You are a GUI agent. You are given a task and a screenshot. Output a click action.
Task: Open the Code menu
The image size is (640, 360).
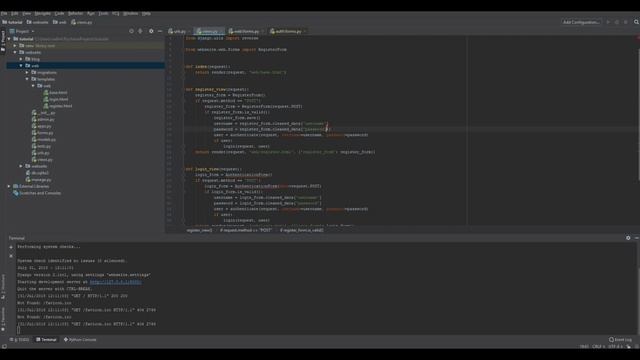(x=59, y=13)
